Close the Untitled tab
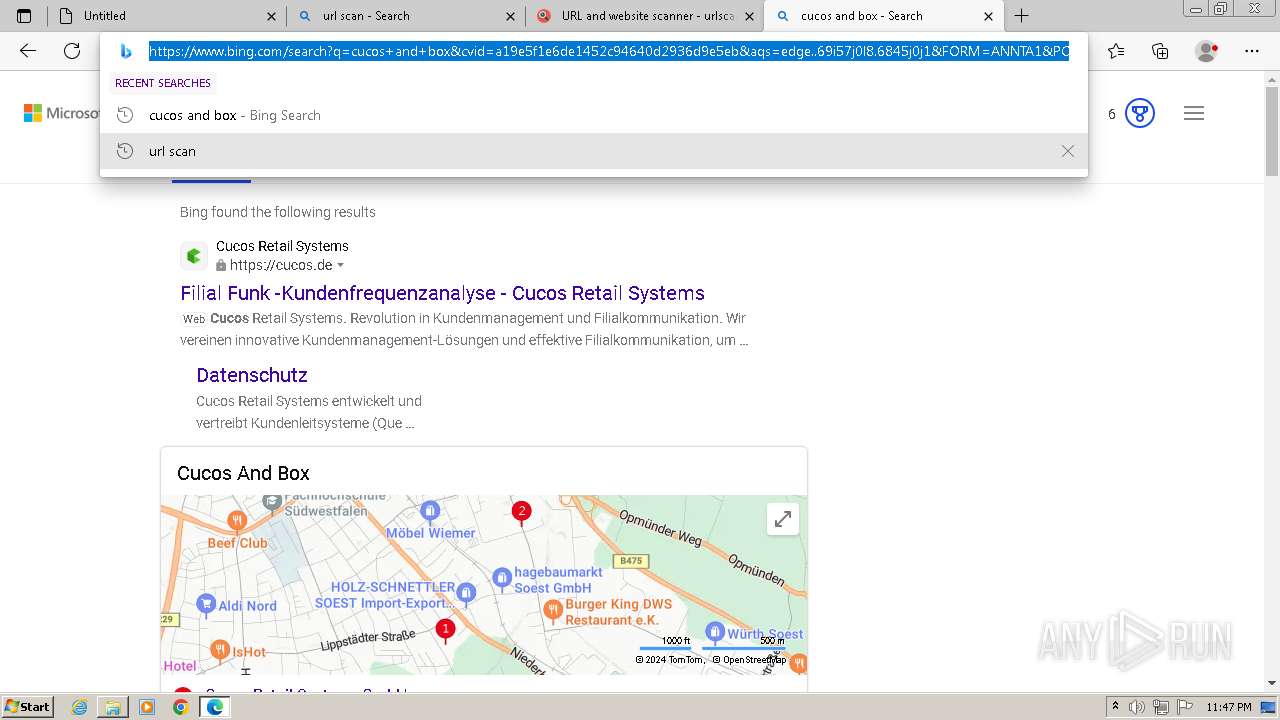 [x=271, y=16]
